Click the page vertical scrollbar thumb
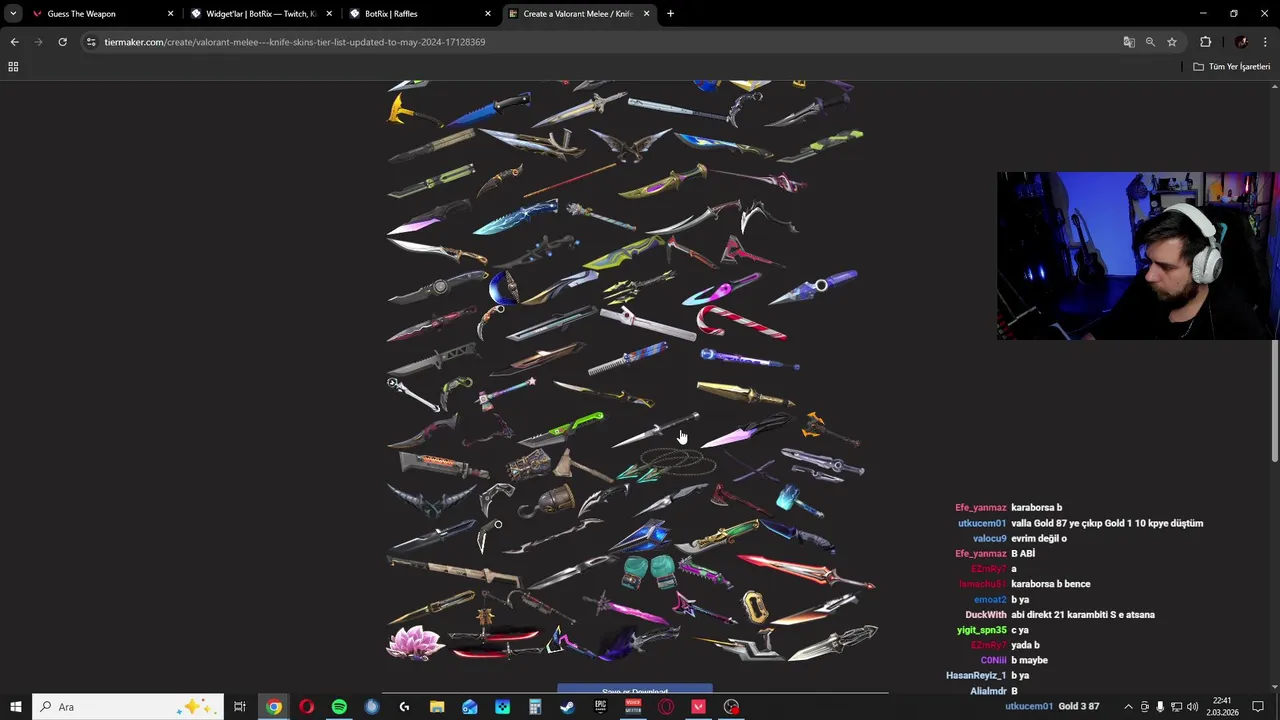This screenshot has width=1280, height=720. (x=1275, y=400)
